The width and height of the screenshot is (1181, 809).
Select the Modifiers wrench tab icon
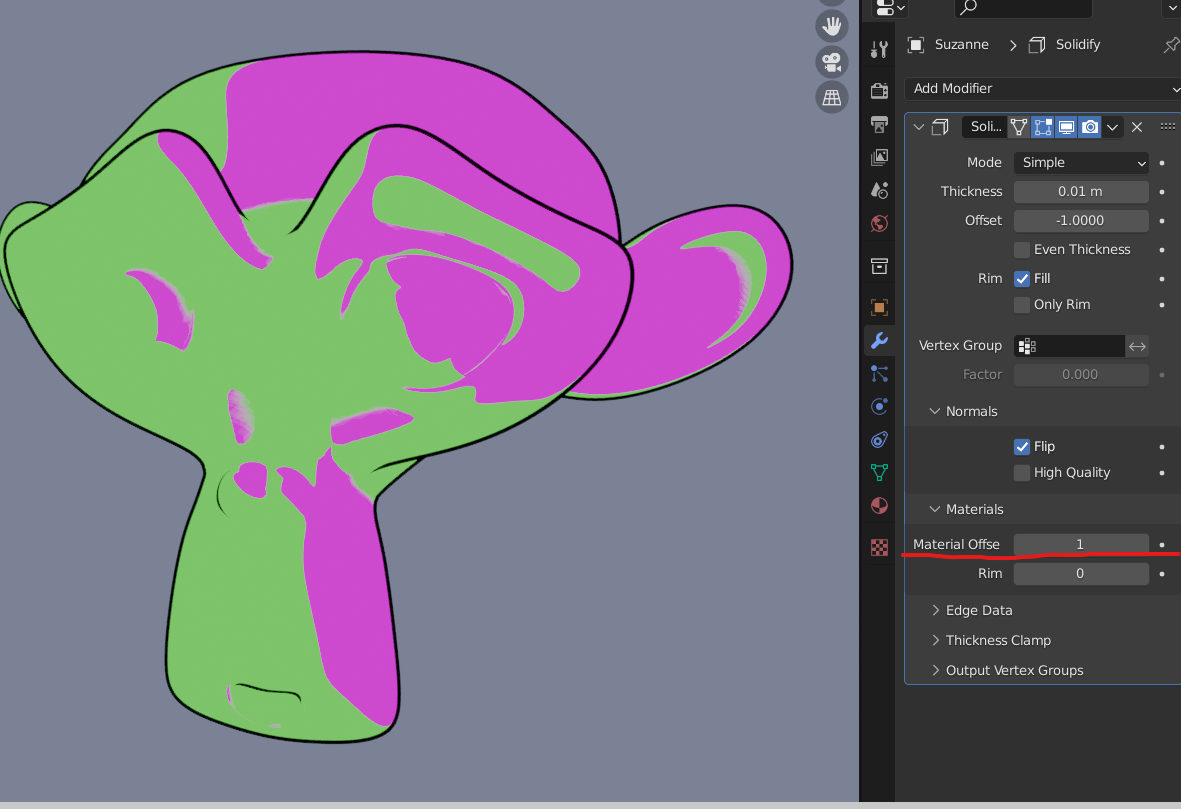(879, 340)
